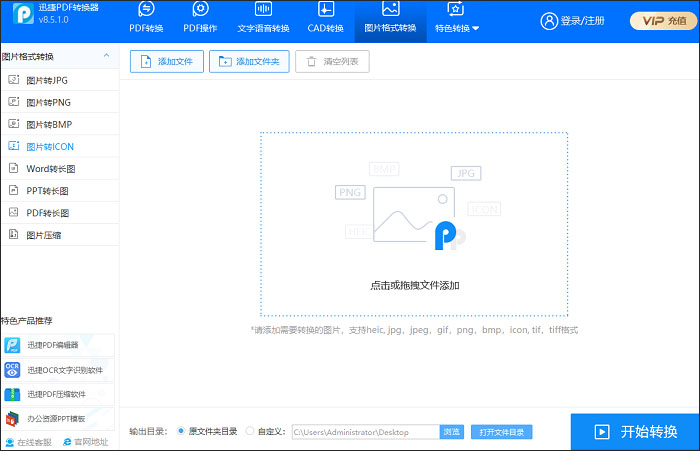
Task: Collapse the 图片格式转换 sidebar section
Action: click(x=106, y=56)
